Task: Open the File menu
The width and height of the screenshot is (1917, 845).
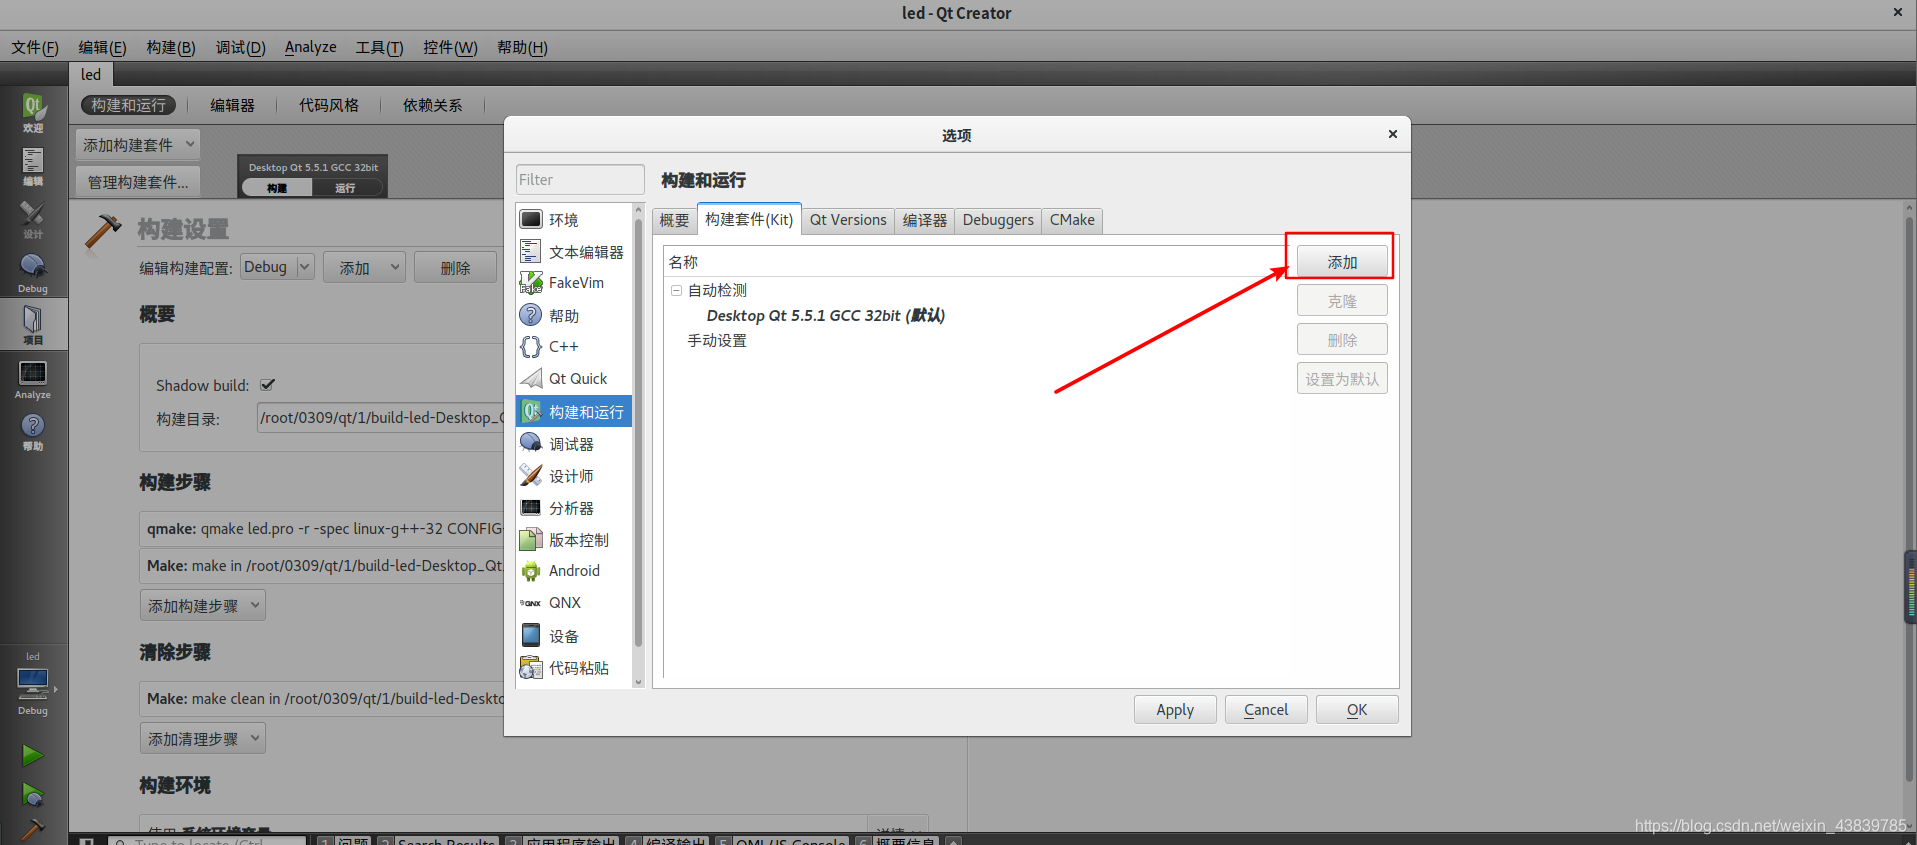Action: click(x=35, y=47)
